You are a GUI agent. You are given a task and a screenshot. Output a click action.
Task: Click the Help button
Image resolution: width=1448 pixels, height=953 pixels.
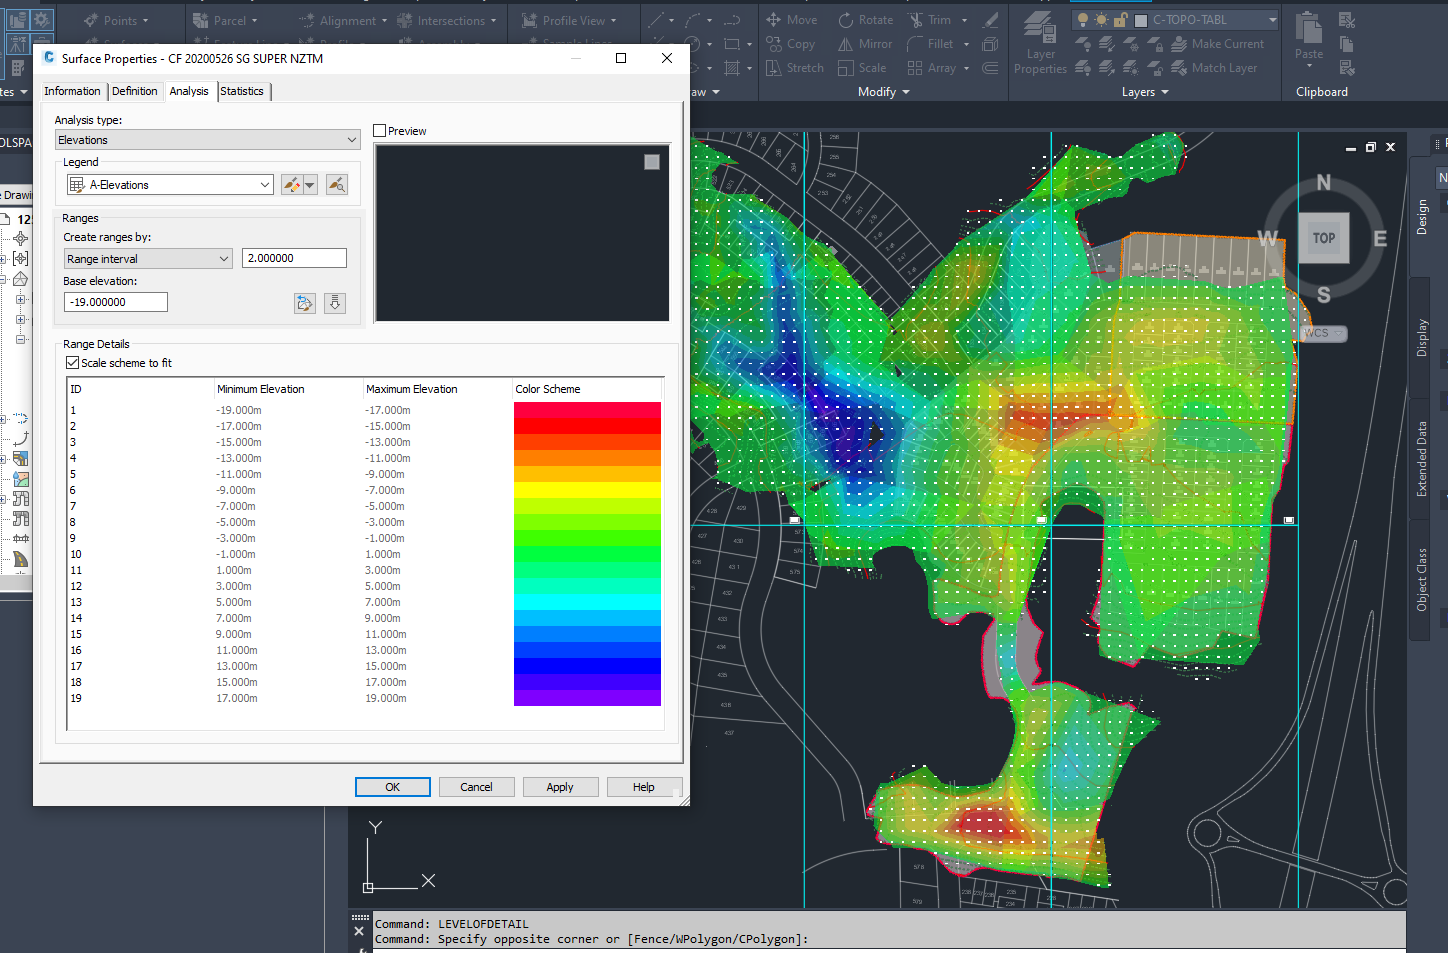[x=644, y=786]
